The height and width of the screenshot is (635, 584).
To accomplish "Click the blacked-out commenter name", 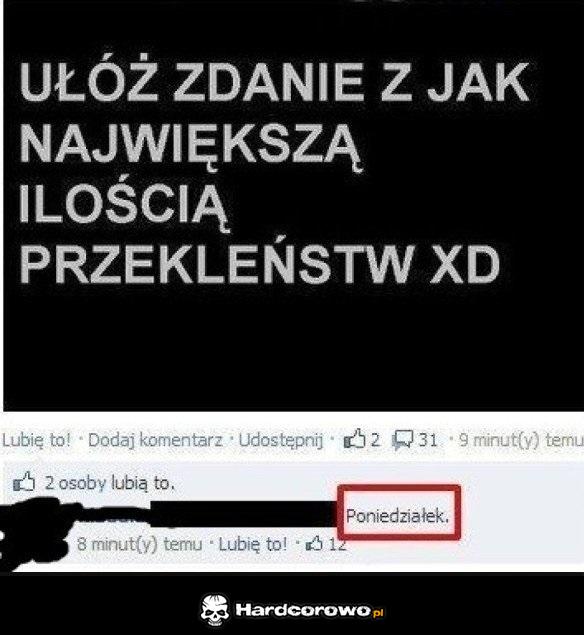I will coord(207,515).
